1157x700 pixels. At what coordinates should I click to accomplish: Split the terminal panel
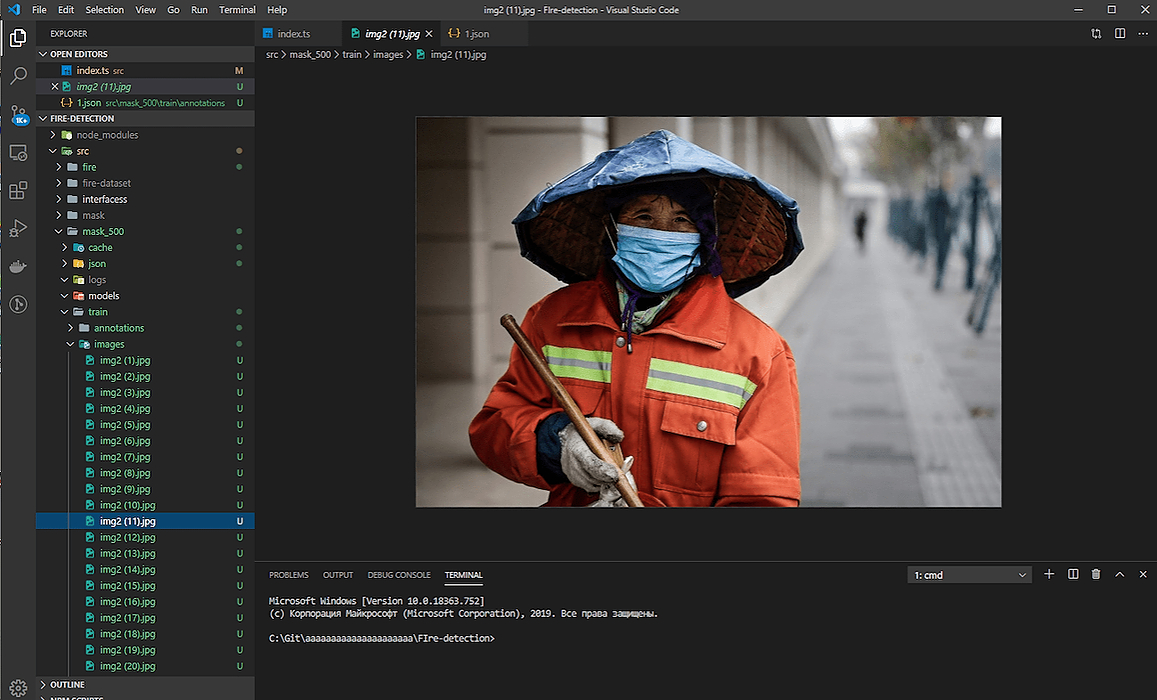pyautogui.click(x=1073, y=574)
